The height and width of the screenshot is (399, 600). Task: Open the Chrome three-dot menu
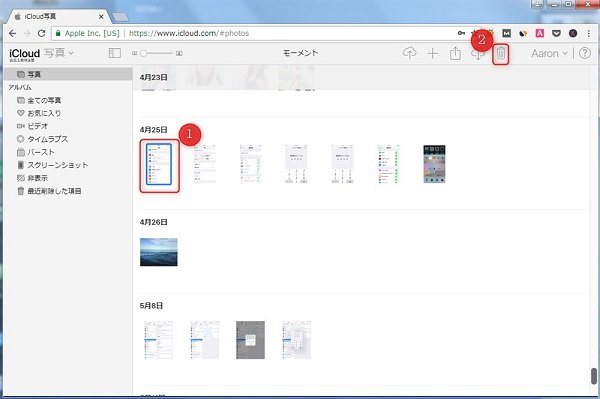click(589, 33)
